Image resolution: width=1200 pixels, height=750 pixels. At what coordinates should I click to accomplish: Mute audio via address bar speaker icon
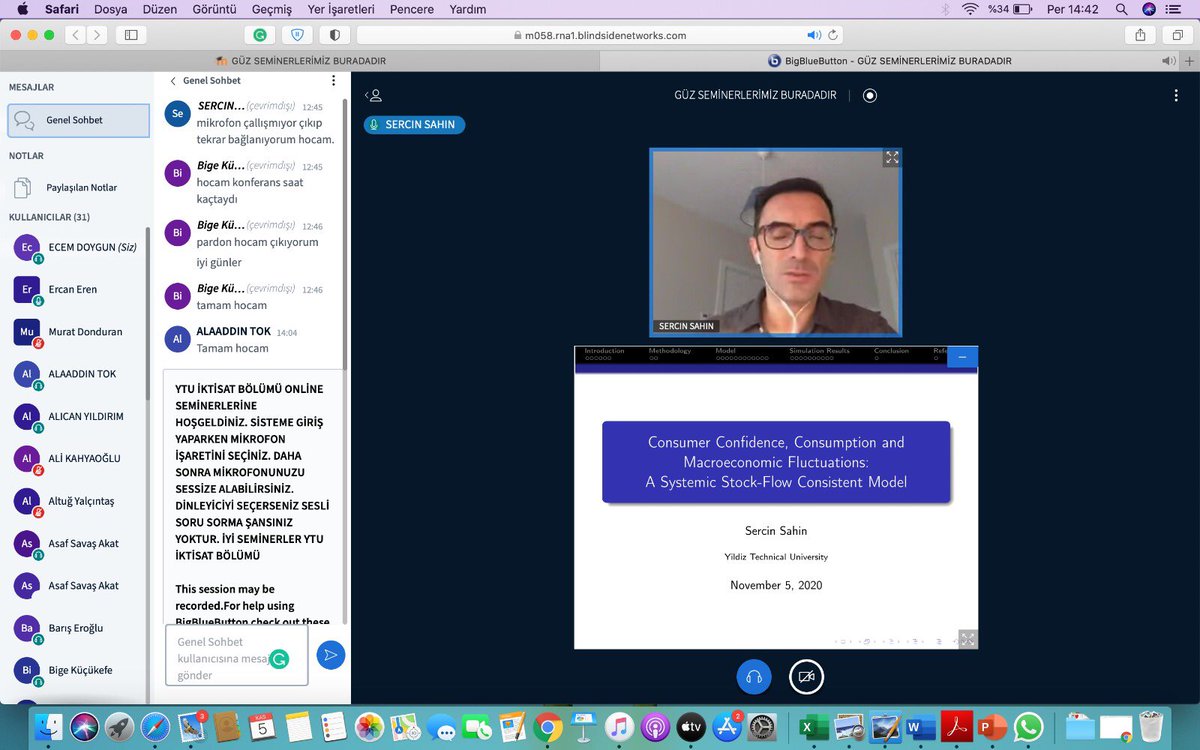(813, 35)
